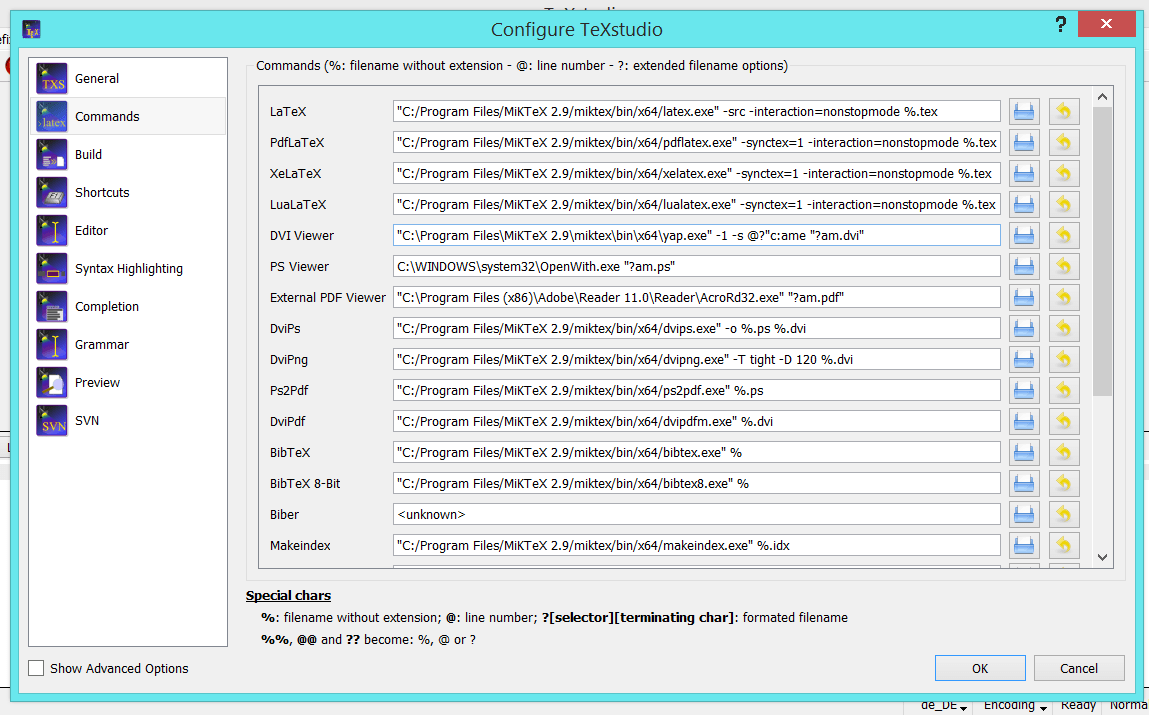This screenshot has height=715, width=1149.
Task: Click the XeLaTeX row label
Action: [x=295, y=174]
